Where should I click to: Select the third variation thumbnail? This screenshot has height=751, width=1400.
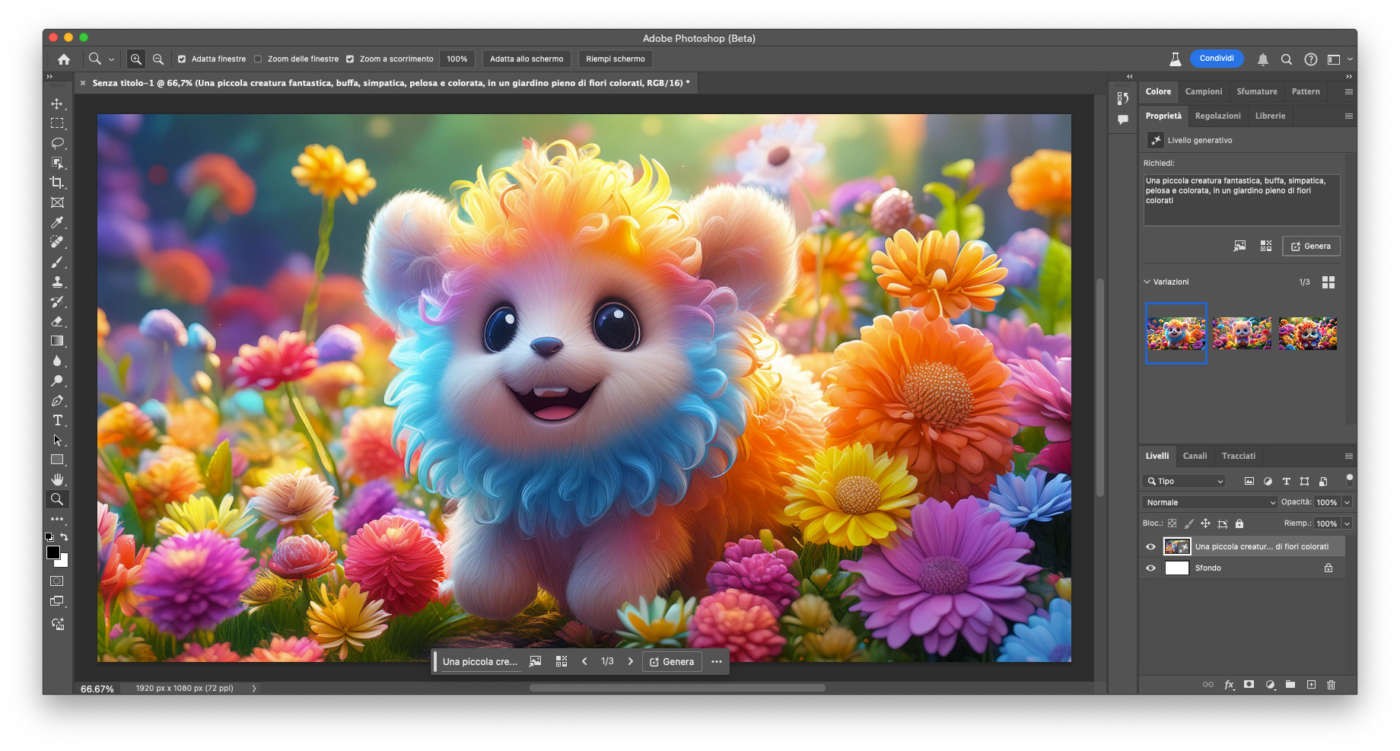[x=1307, y=333]
